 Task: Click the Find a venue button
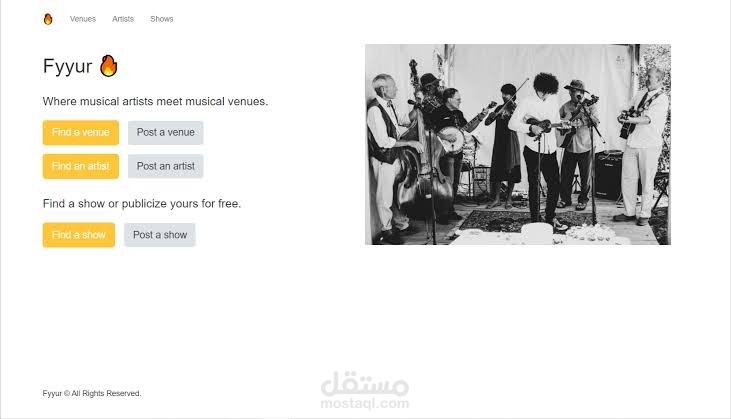tap(81, 132)
